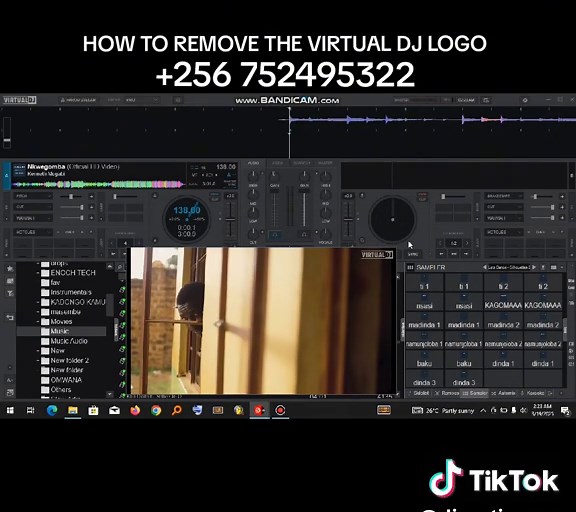Screen dimensions: 576x512
Task: Trigger the first 'madinda 2' sampler pad
Action: [x=503, y=321]
